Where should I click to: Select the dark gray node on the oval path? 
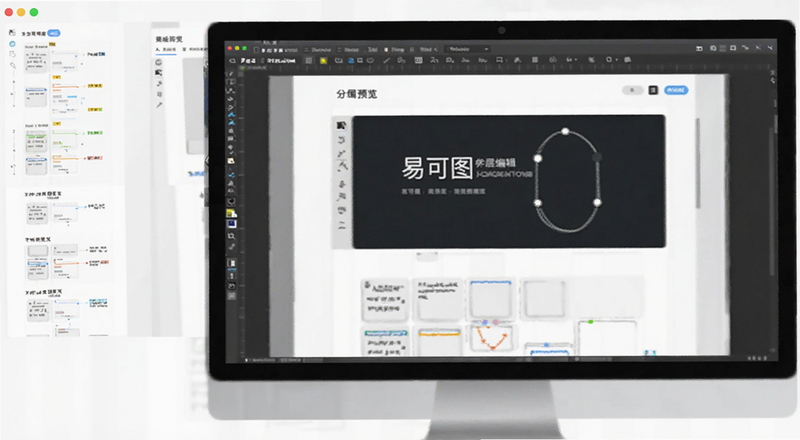[597, 157]
